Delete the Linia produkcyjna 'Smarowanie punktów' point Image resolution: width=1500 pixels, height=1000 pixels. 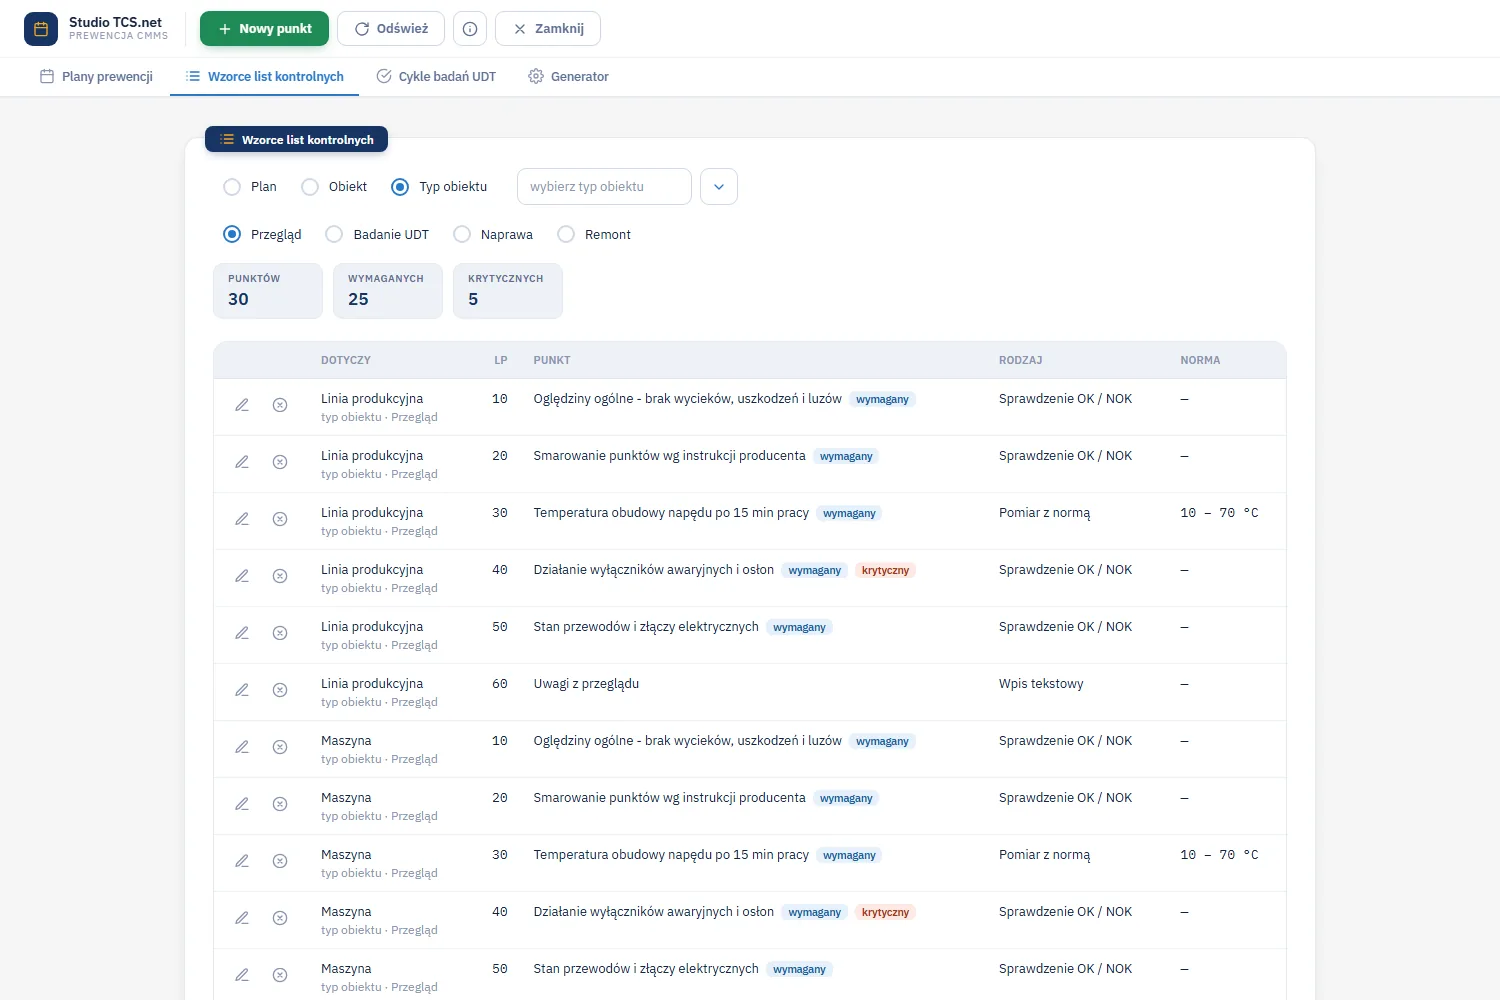(x=280, y=462)
